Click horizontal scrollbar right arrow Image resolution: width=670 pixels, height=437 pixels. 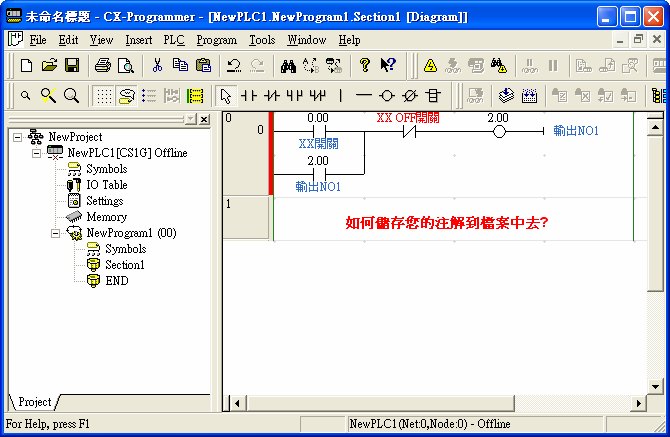[x=639, y=403]
